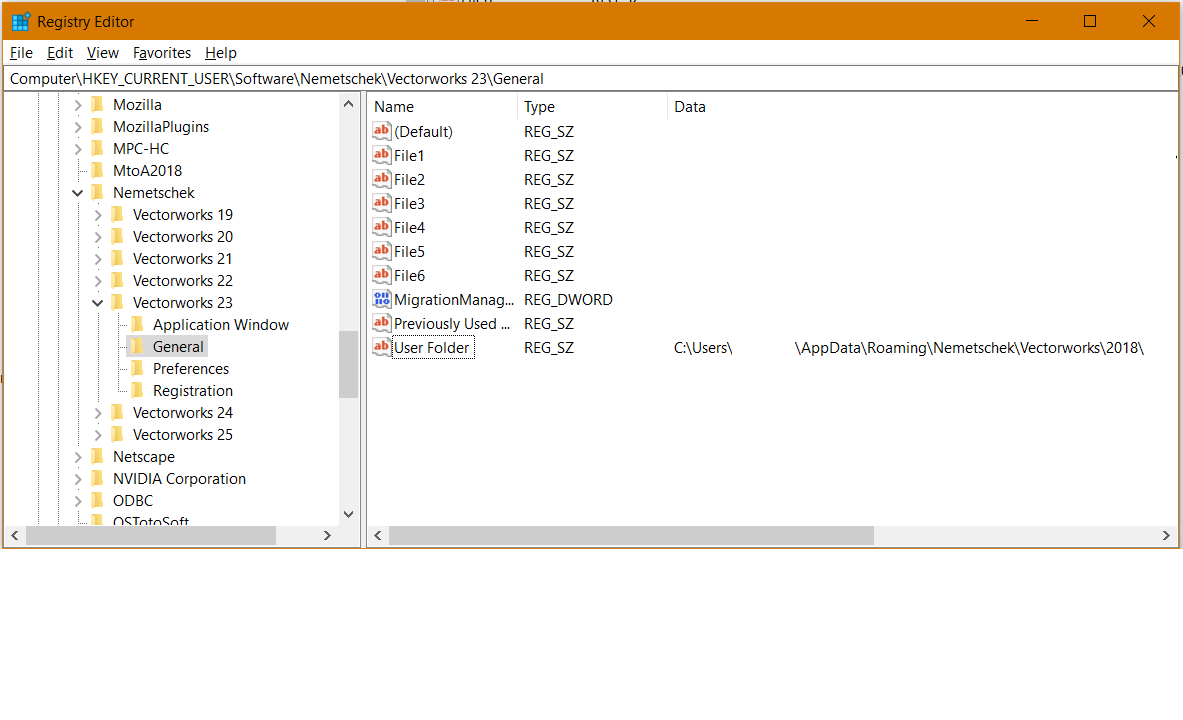The height and width of the screenshot is (720, 1183).
Task: Select the Vectorworks 19 key
Action: pyautogui.click(x=182, y=215)
